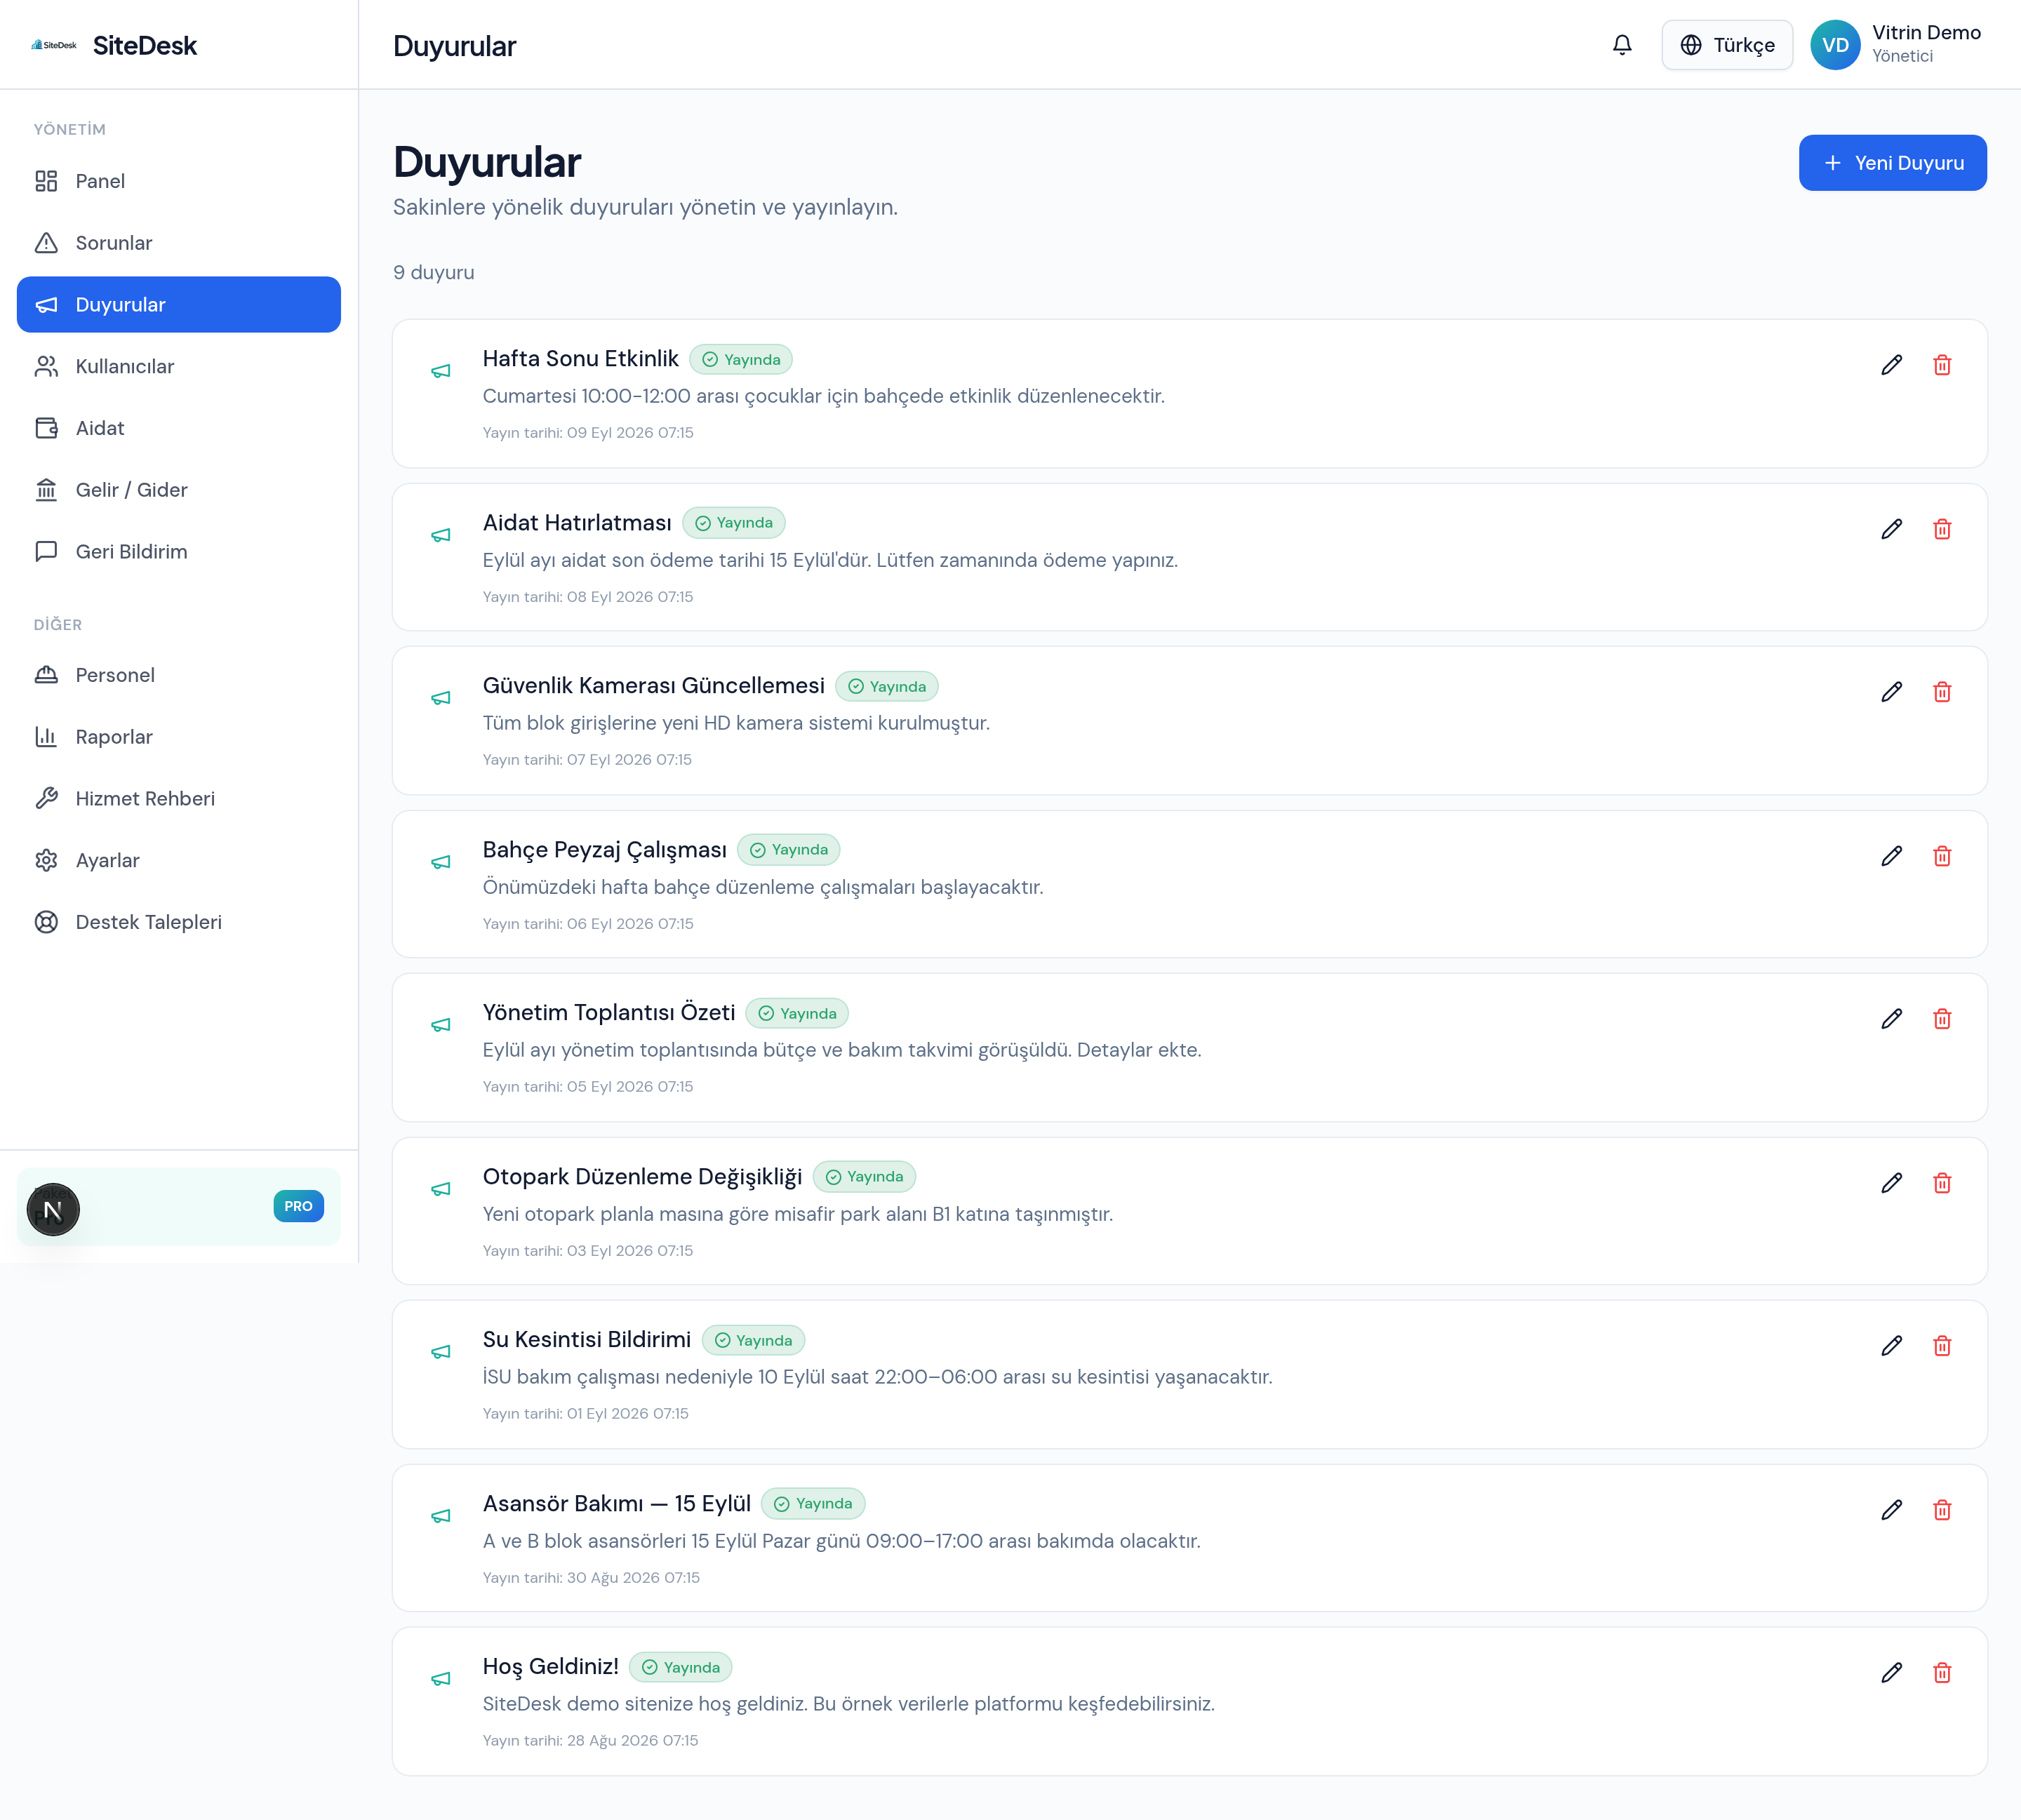This screenshot has width=2021, height=1820.
Task: Create a new announcement with Yeni Duyuru
Action: click(x=1892, y=163)
